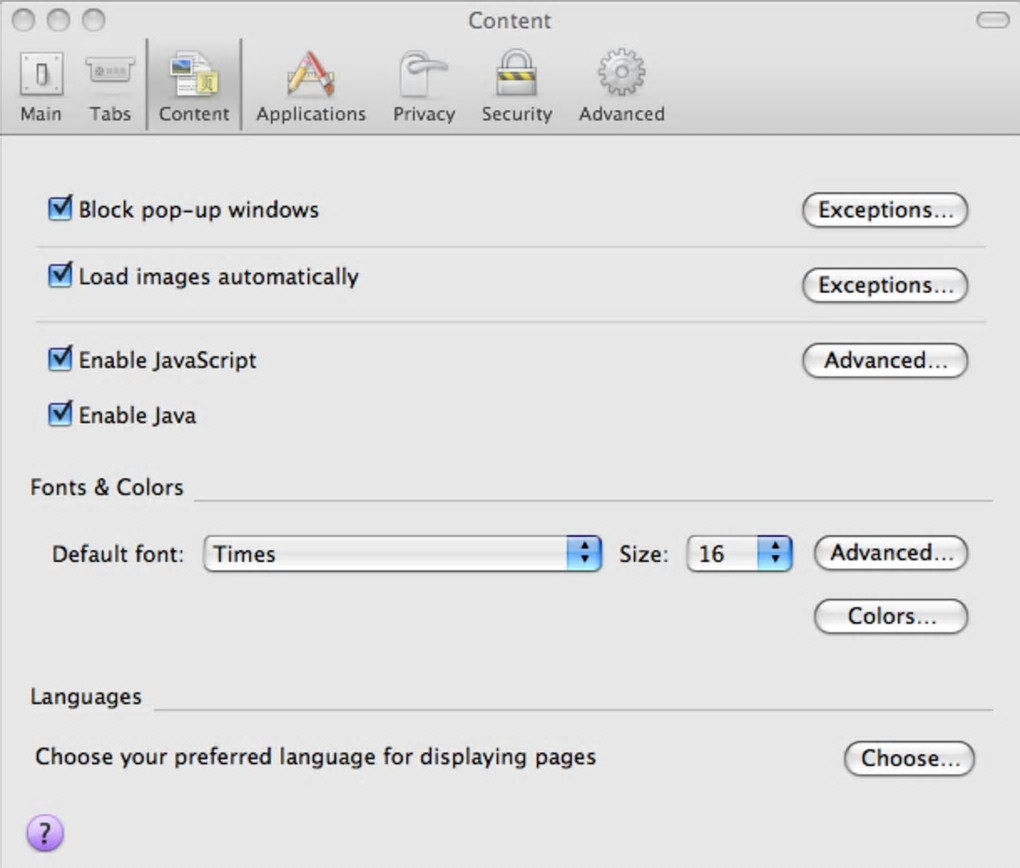The height and width of the screenshot is (868, 1020).
Task: Expand the font Size dropdown
Action: (x=739, y=553)
